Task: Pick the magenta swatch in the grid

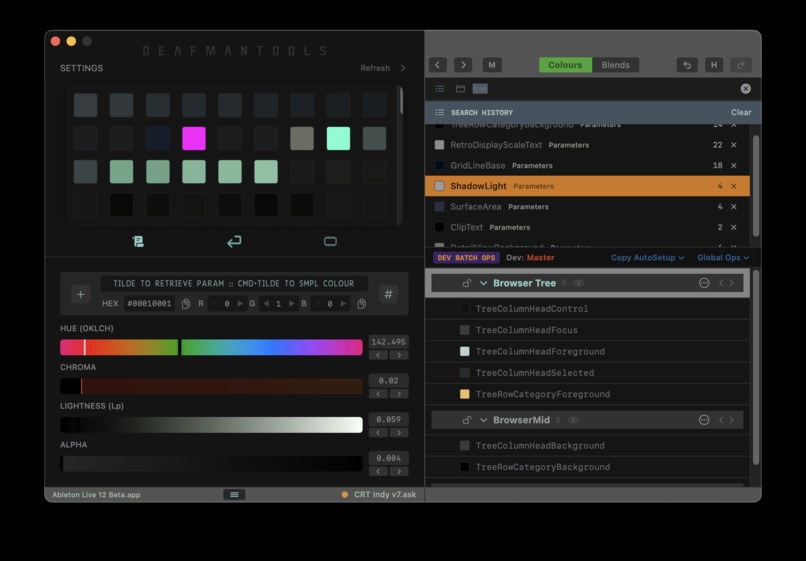Action: click(x=194, y=138)
